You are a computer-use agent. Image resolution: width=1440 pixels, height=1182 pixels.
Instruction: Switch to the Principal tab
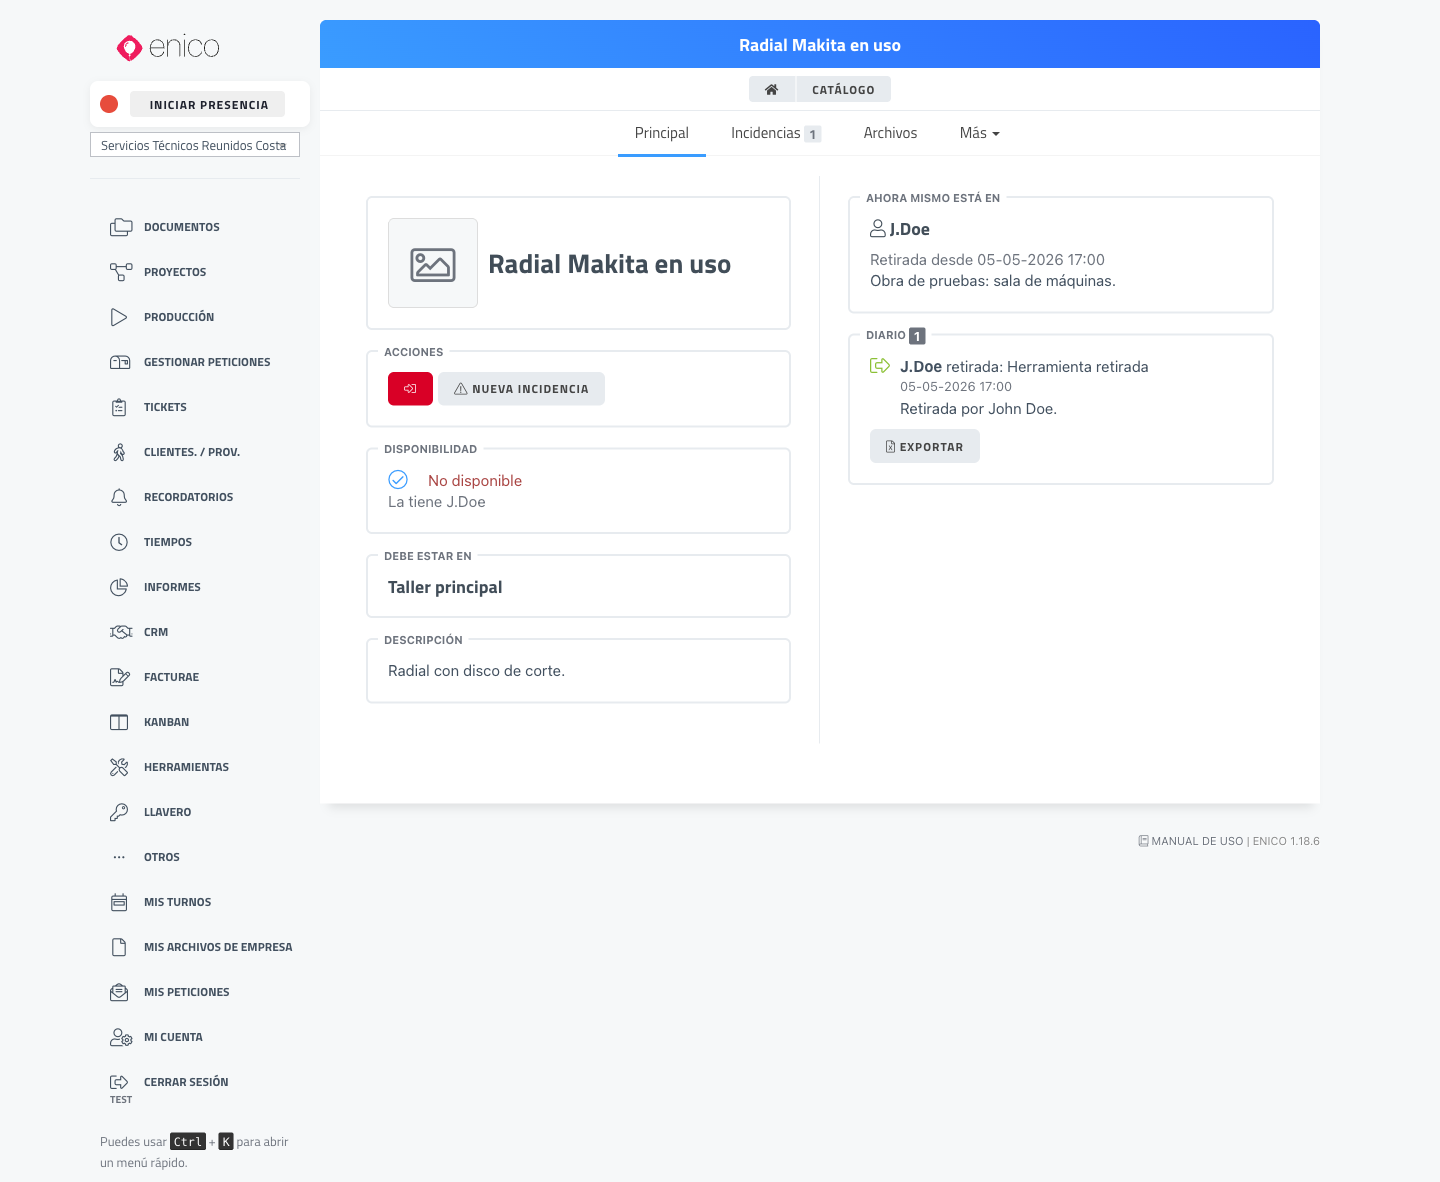[662, 133]
